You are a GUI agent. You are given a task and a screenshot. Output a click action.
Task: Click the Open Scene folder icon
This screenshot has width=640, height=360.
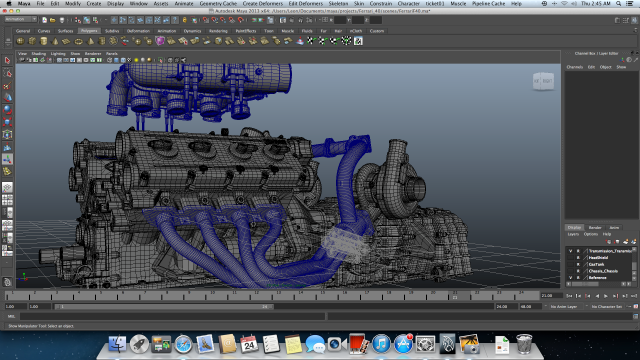53,20
